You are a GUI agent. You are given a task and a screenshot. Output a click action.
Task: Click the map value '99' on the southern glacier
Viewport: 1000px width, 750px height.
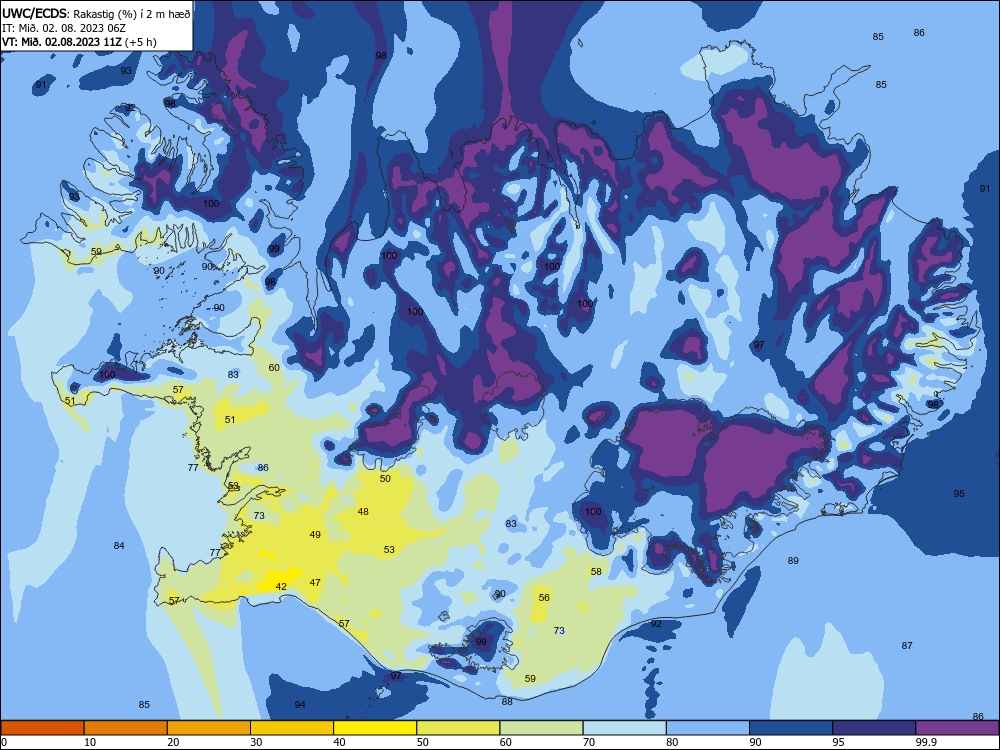(x=481, y=642)
